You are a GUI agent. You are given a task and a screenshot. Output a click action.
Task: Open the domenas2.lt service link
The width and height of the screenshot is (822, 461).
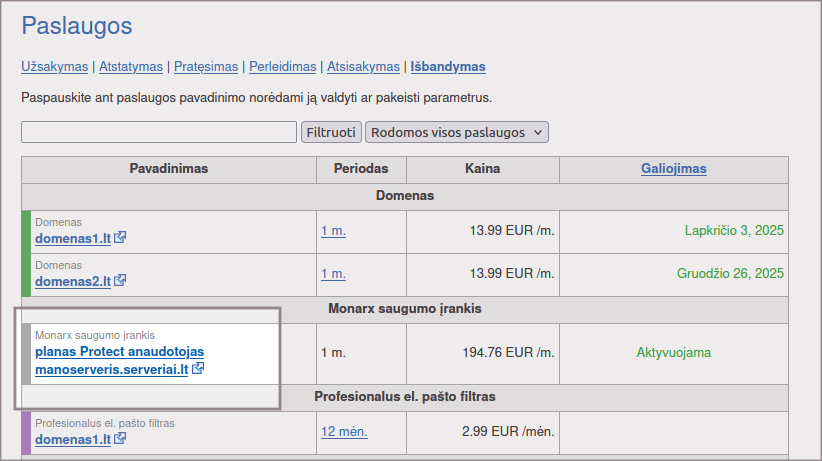coord(72,281)
